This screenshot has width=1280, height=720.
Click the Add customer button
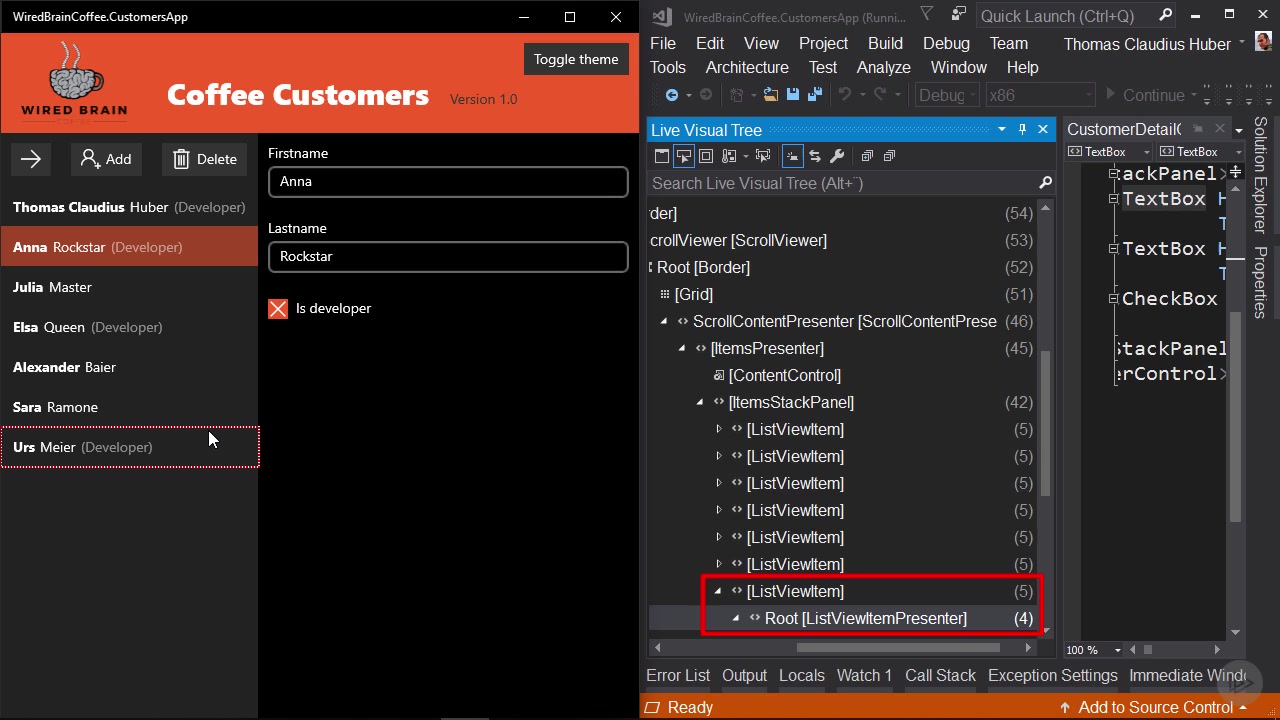(106, 159)
